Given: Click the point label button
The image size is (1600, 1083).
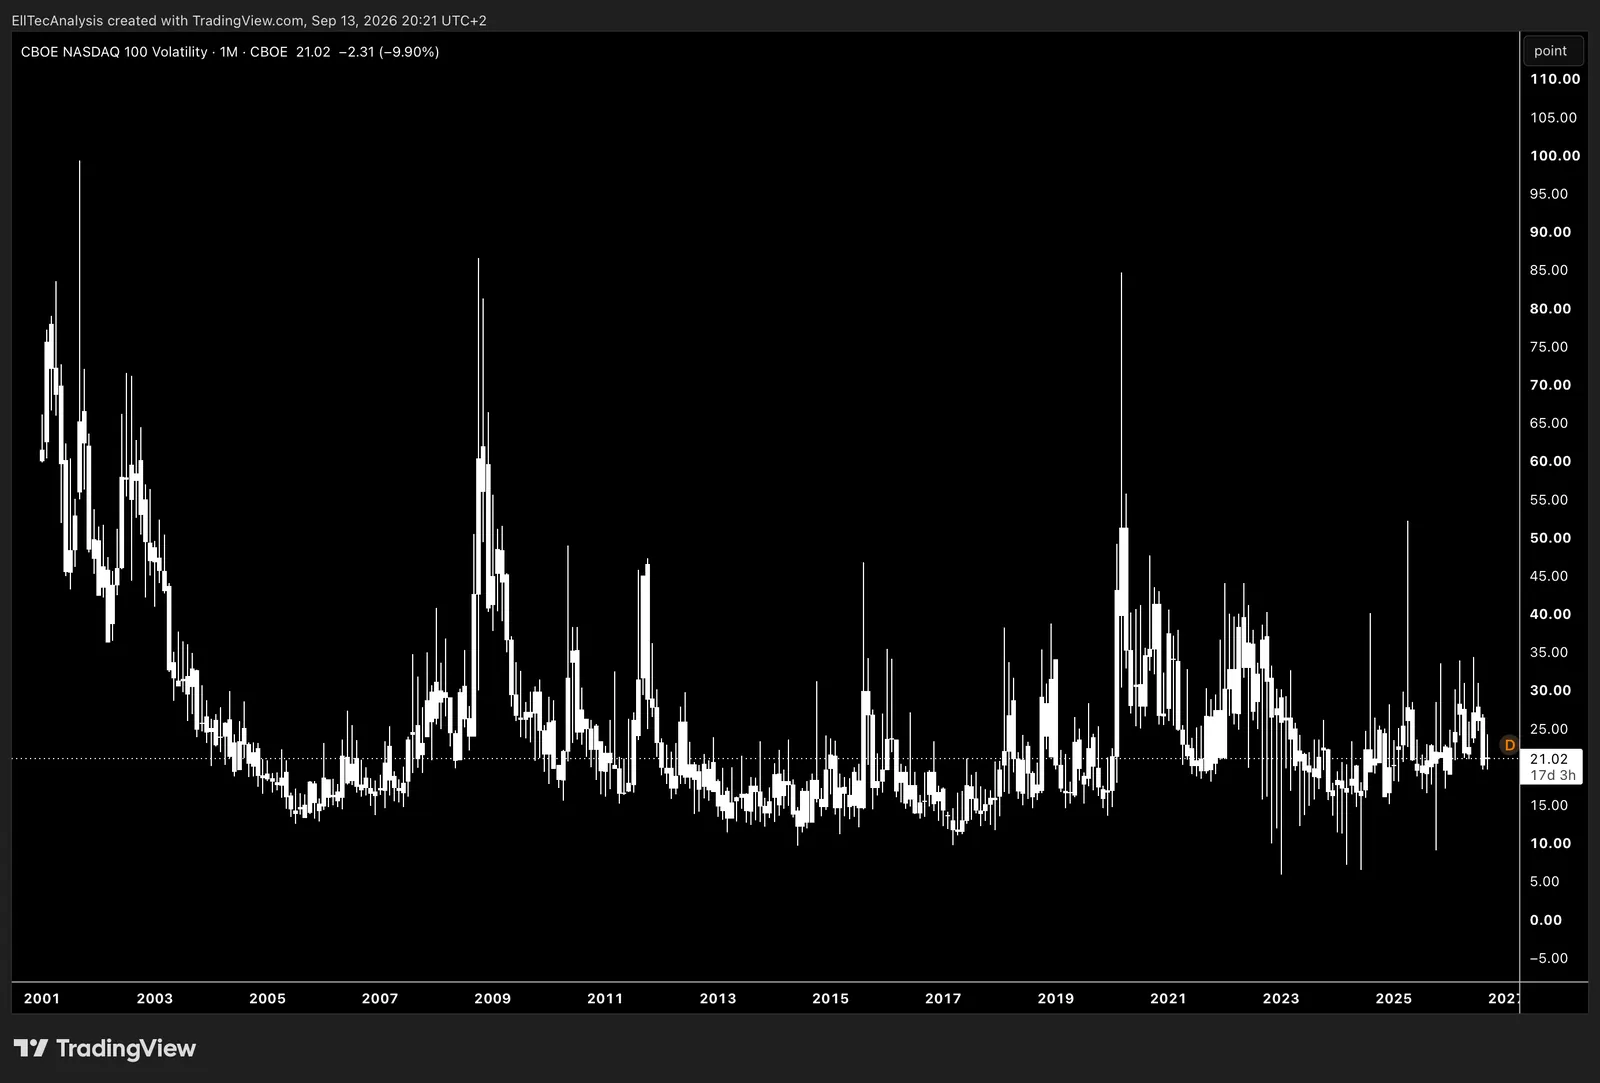Looking at the screenshot, I should 1551,51.
